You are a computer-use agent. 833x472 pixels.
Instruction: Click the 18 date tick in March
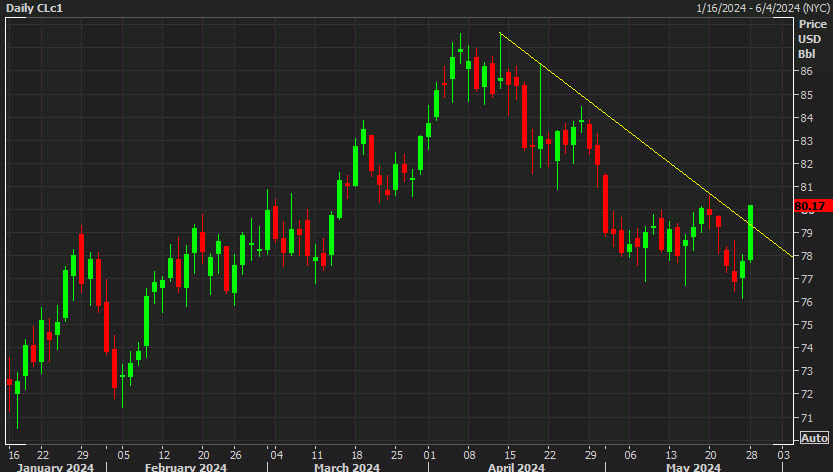coord(356,455)
